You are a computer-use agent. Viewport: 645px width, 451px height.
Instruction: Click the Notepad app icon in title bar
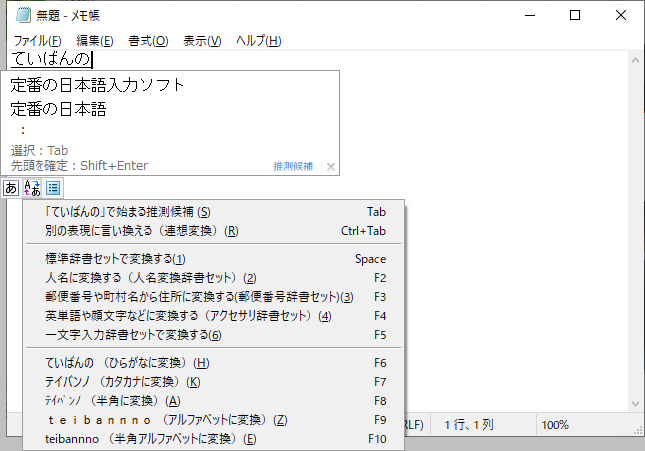(x=23, y=15)
